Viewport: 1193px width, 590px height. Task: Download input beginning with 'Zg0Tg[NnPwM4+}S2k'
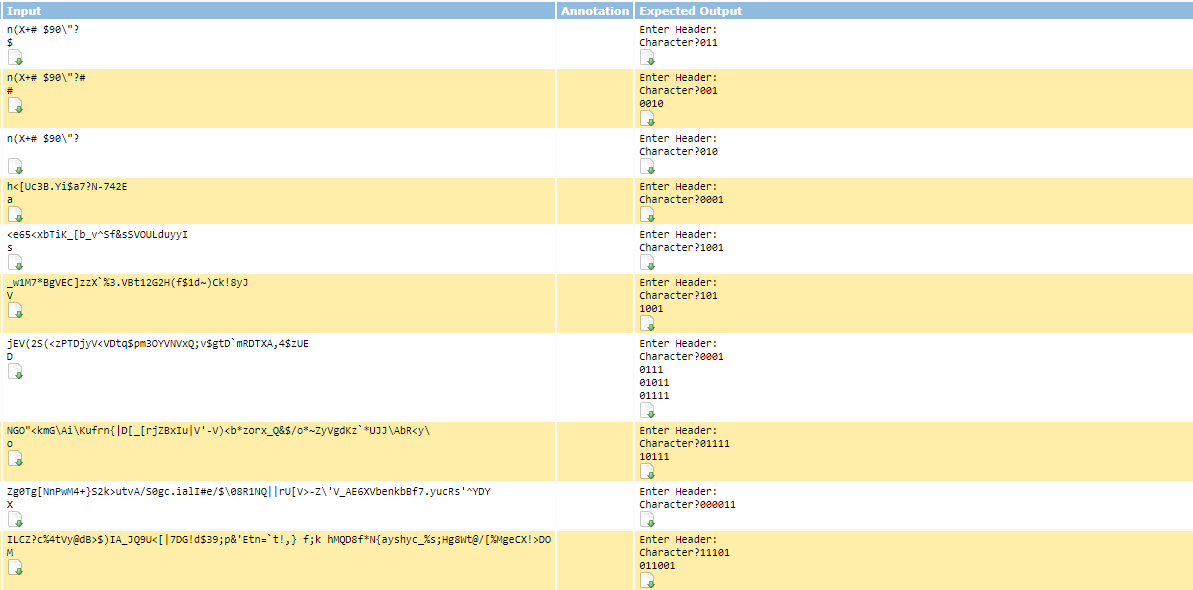tap(16, 519)
